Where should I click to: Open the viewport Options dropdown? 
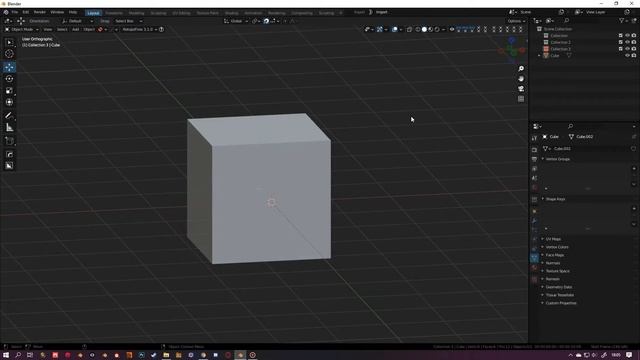click(x=516, y=21)
